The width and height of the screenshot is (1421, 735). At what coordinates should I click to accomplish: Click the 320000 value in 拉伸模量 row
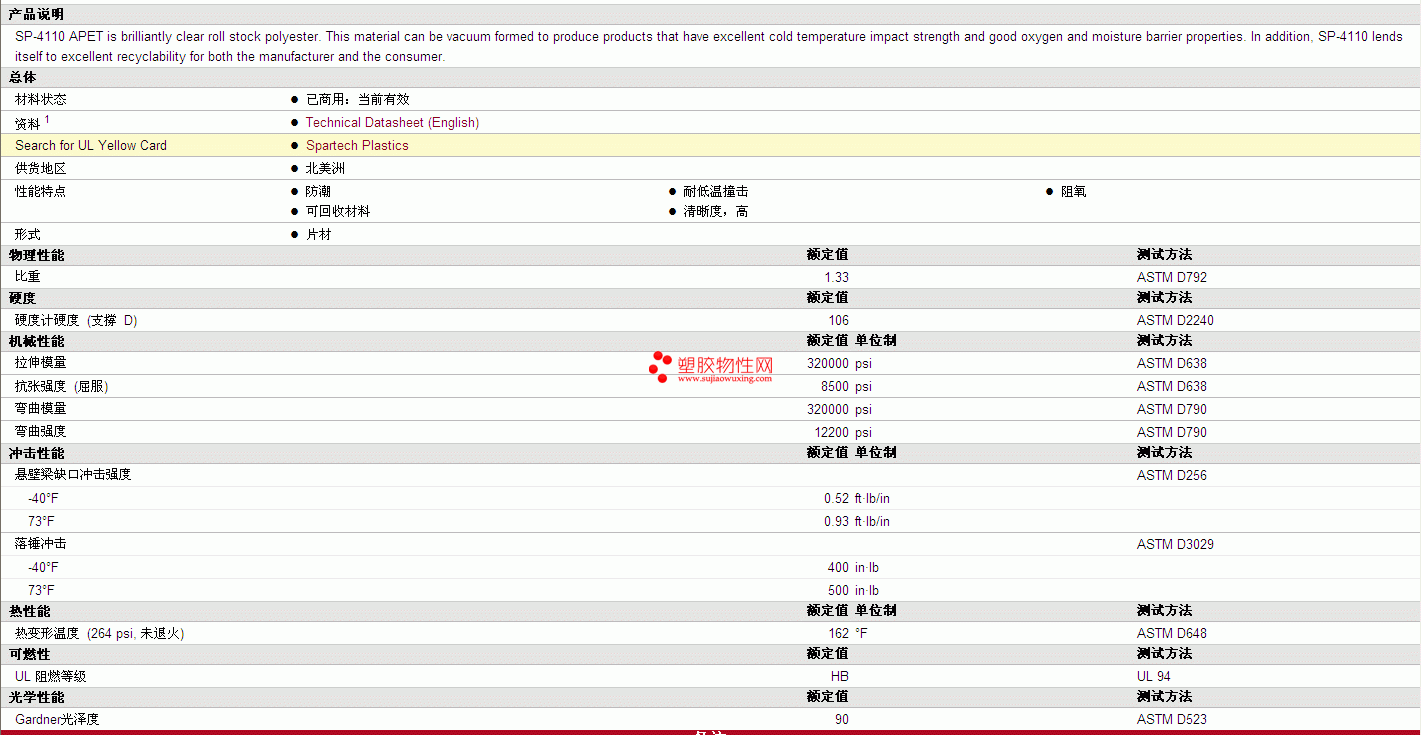click(x=828, y=363)
